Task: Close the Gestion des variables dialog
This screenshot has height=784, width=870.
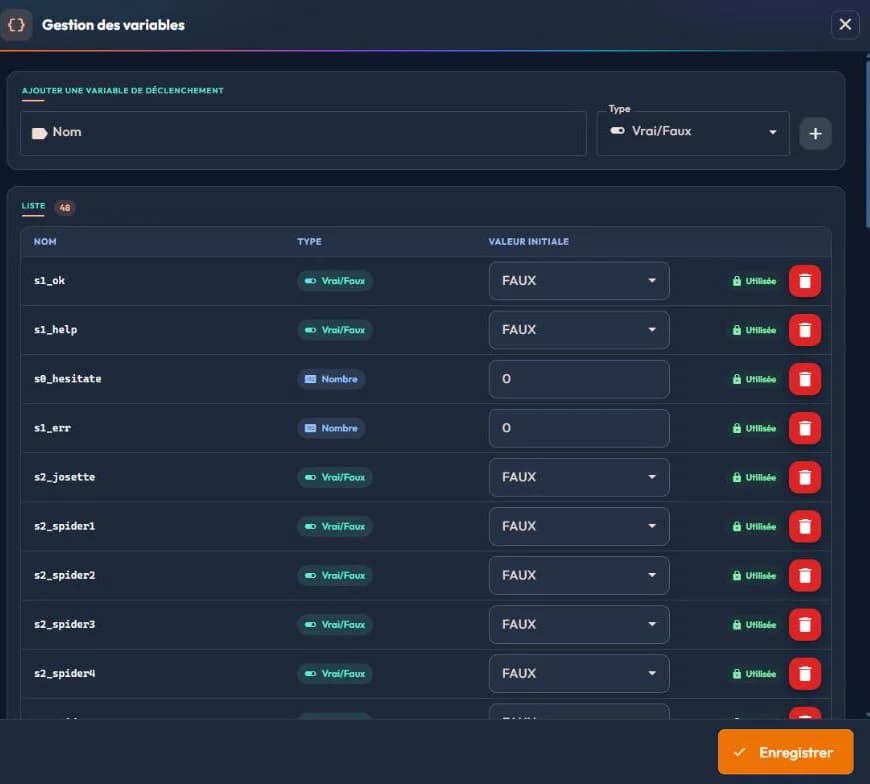Action: tap(845, 24)
